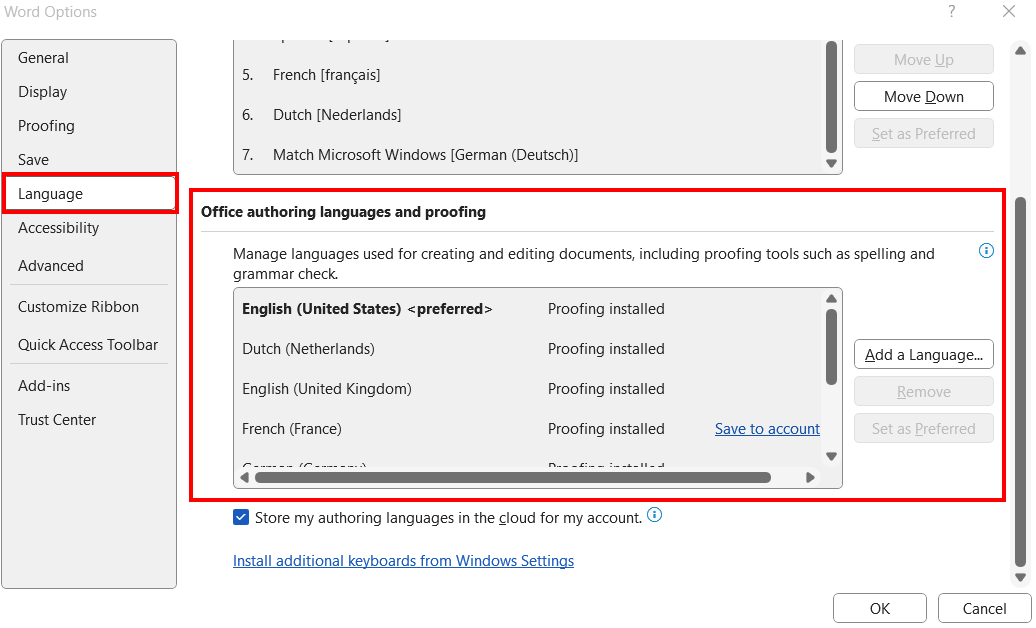
Task: Click the Save to account link
Action: [767, 429]
